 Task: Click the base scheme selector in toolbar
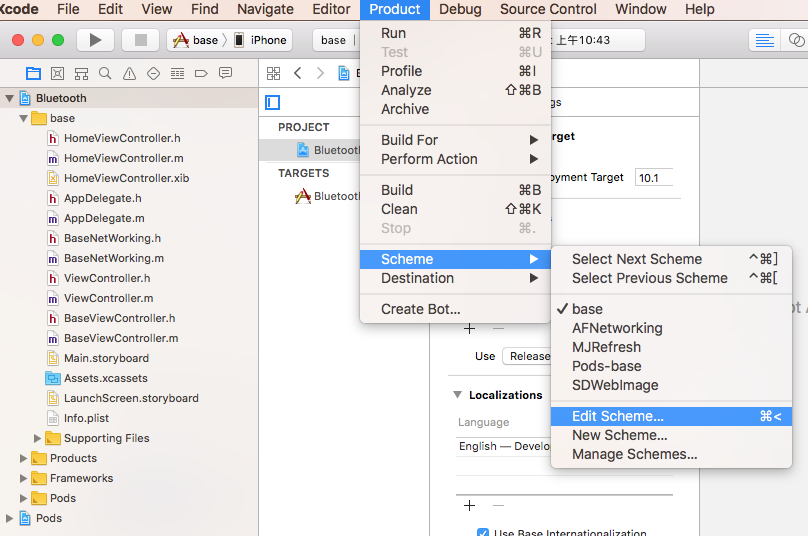coord(196,40)
